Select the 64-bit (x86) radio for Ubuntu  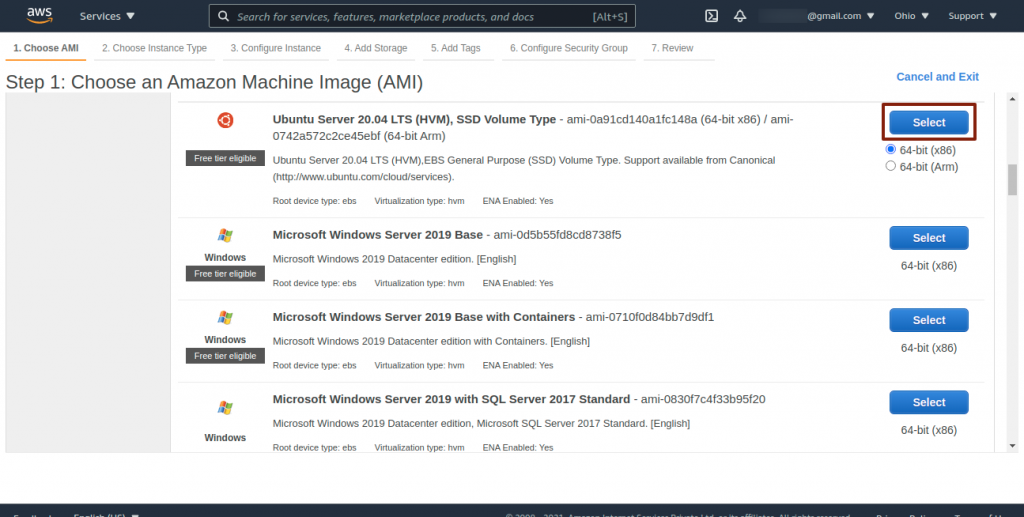coord(890,149)
